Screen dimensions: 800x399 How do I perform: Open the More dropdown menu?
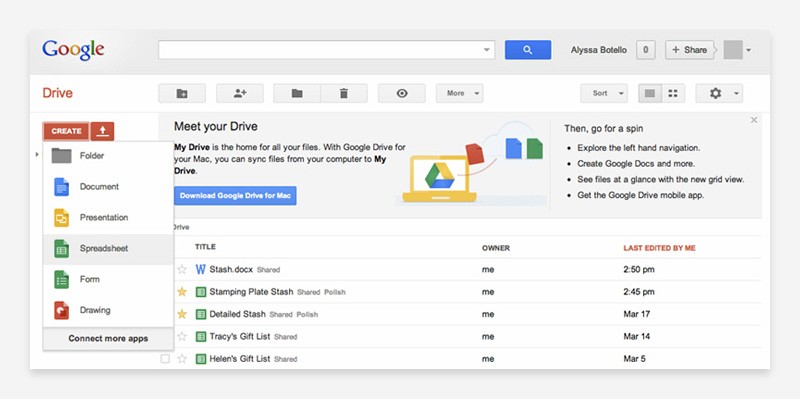point(460,93)
